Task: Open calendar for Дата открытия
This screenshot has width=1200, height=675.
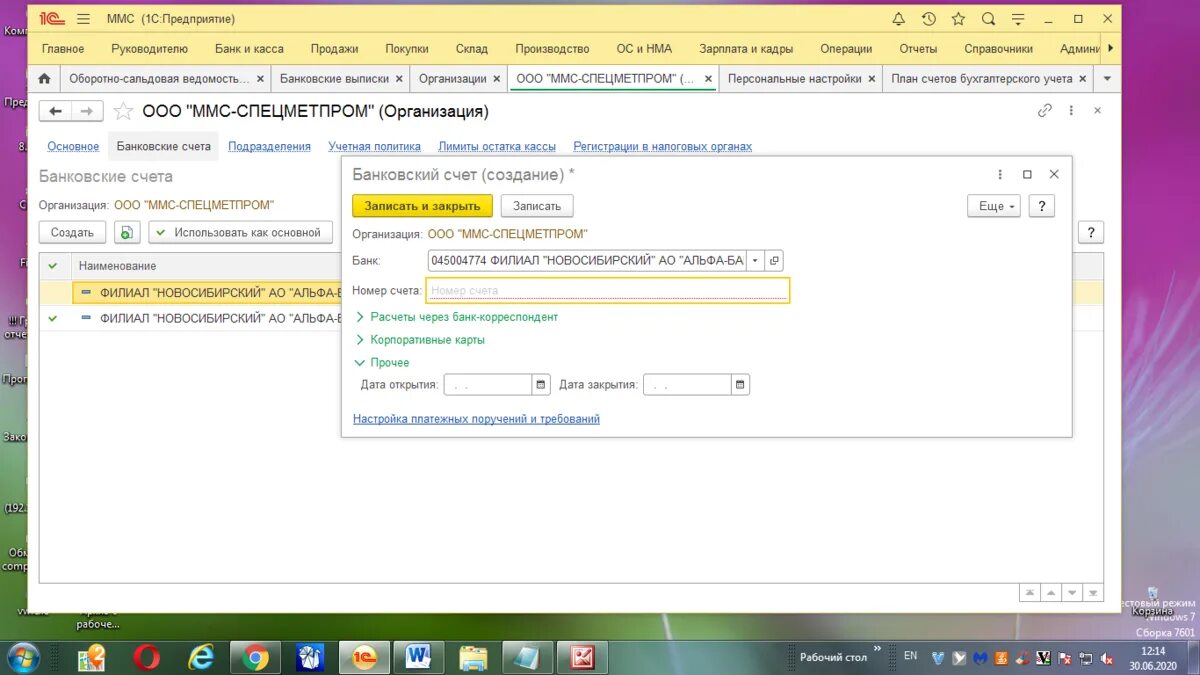Action: (540, 384)
